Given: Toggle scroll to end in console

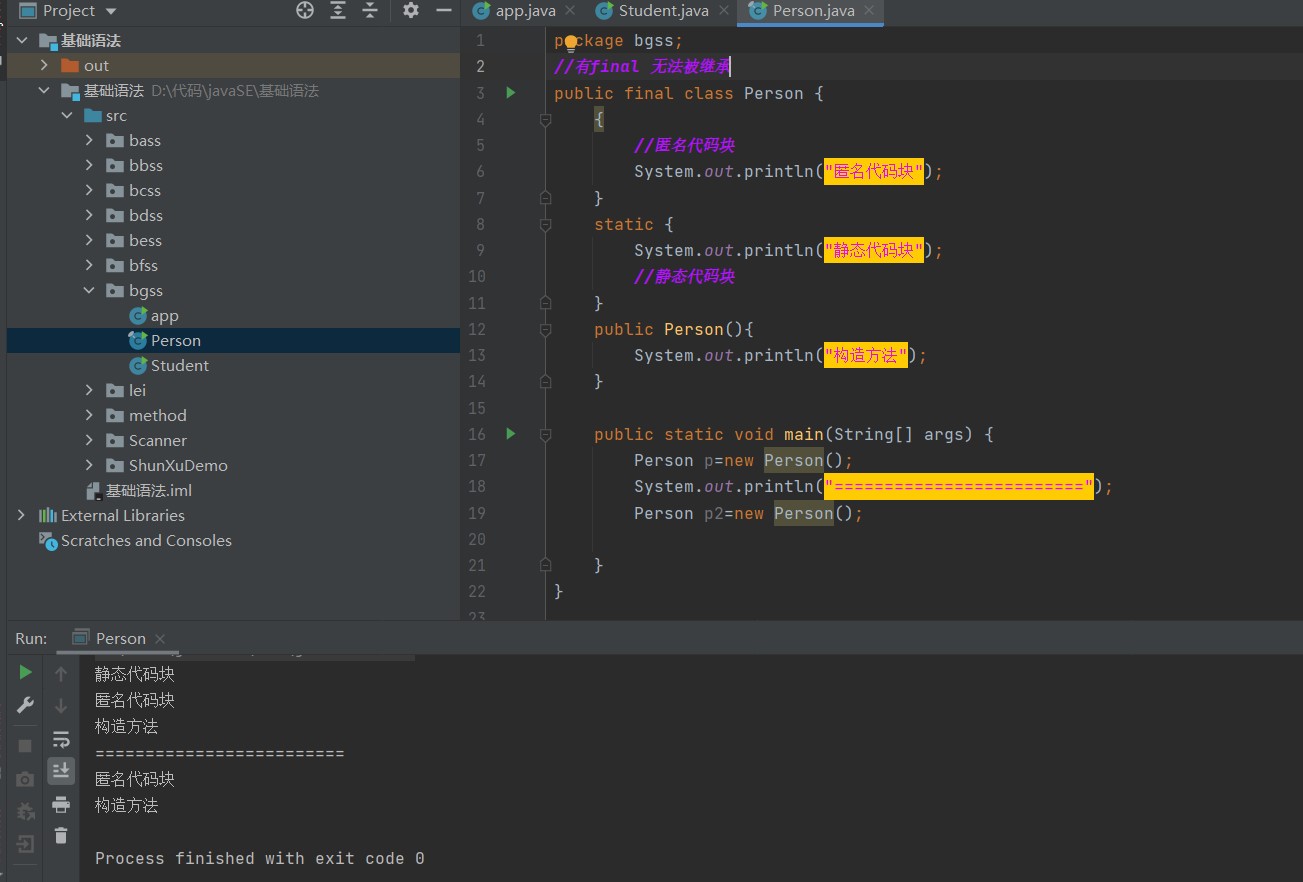Looking at the screenshot, I should [61, 770].
